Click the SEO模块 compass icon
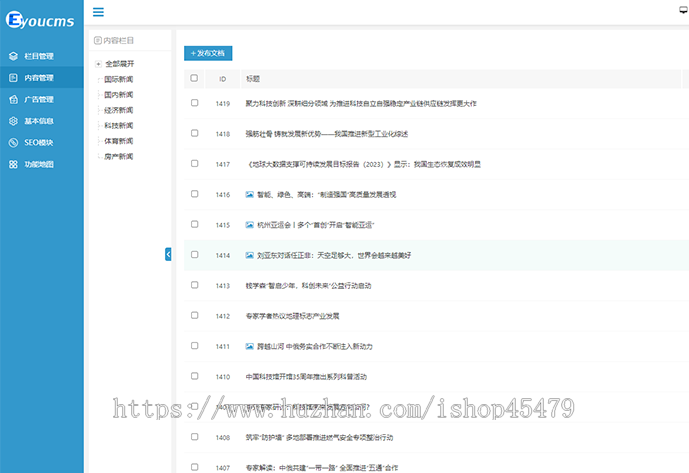This screenshot has height=473, width=689. 13,142
